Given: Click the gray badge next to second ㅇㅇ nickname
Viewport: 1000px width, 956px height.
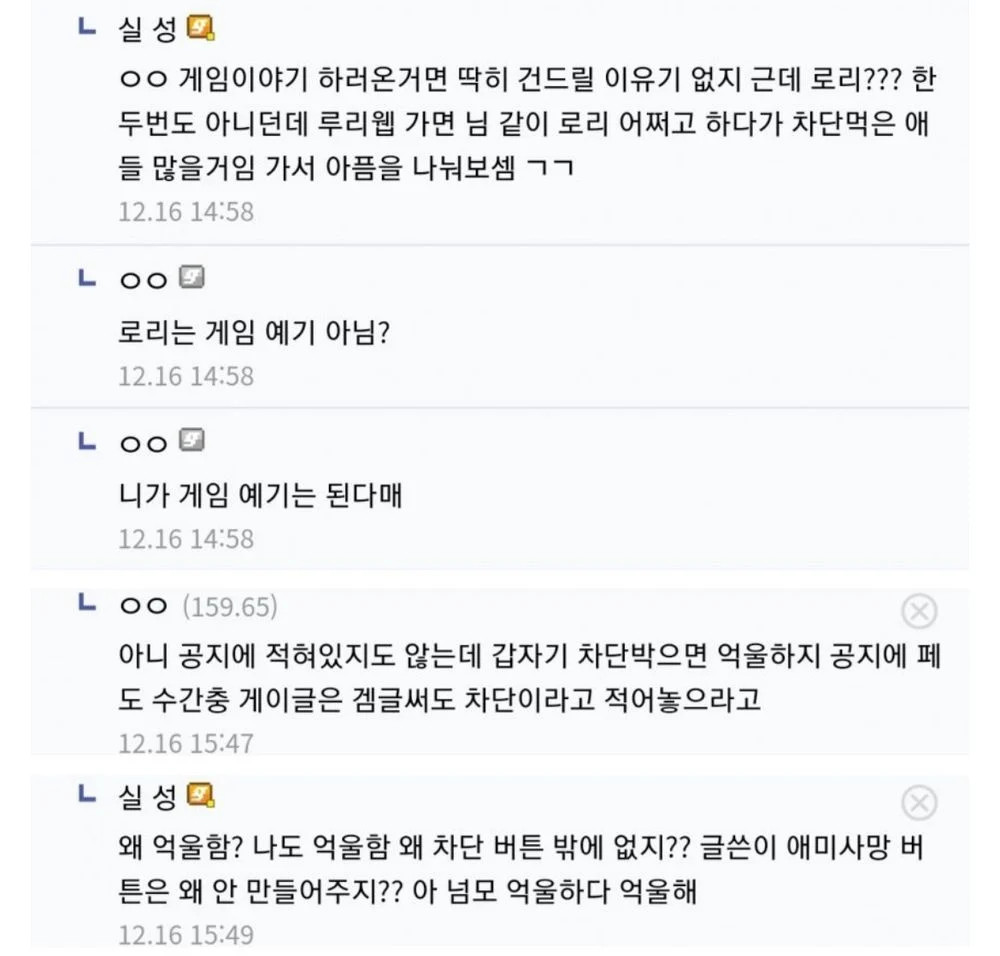Looking at the screenshot, I should pos(191,440).
